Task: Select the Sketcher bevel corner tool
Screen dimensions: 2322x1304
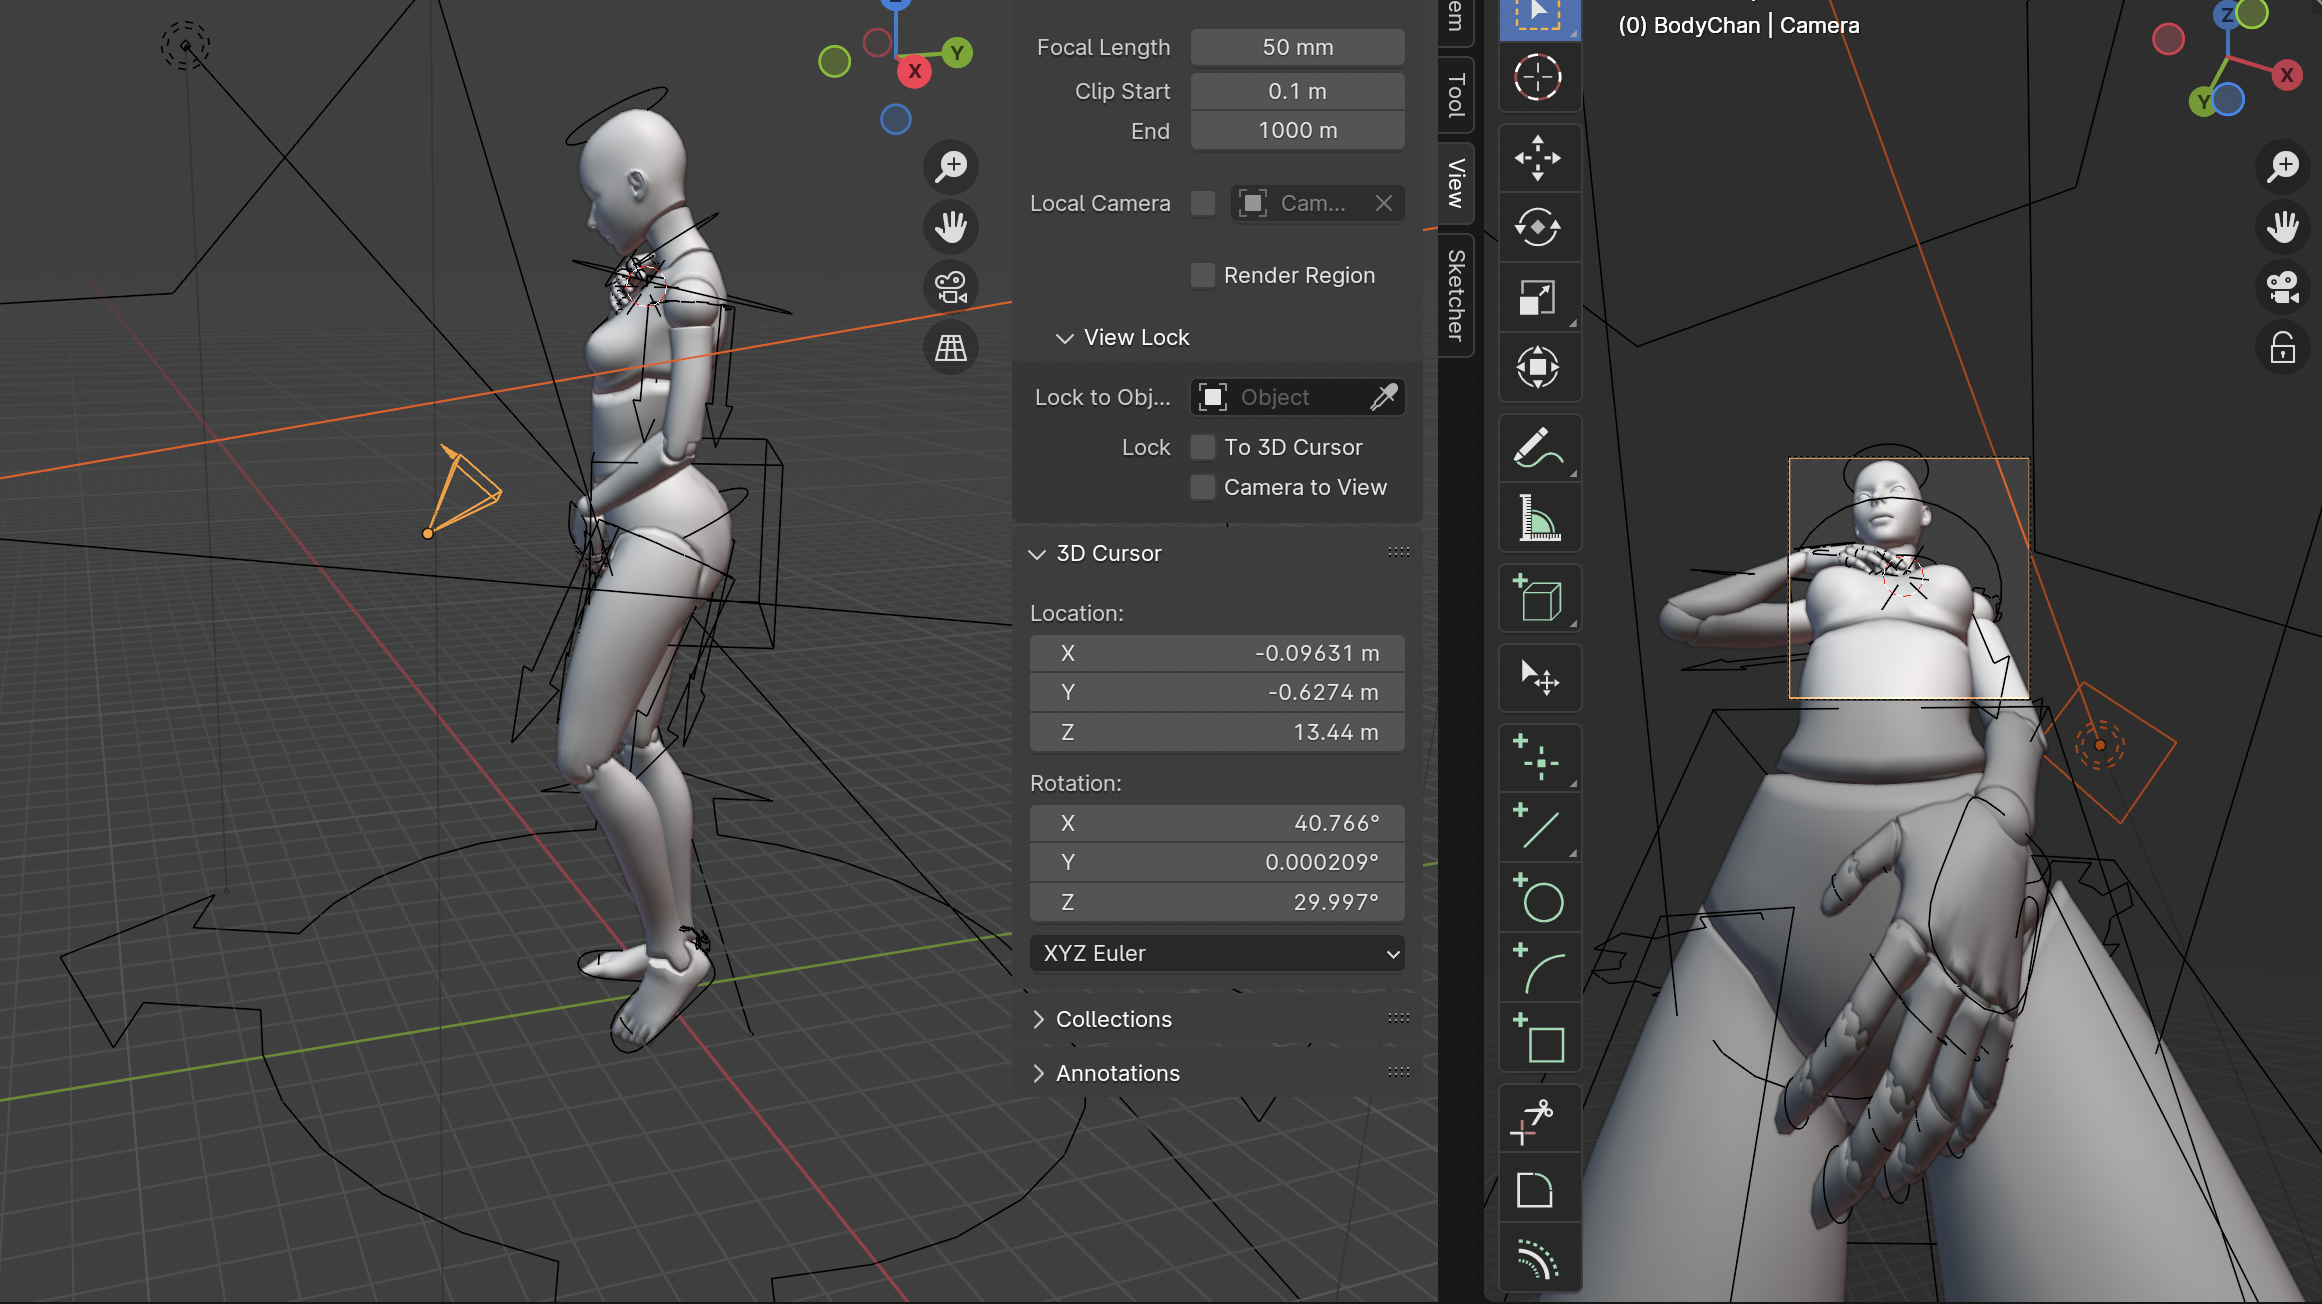Action: [x=1538, y=1190]
